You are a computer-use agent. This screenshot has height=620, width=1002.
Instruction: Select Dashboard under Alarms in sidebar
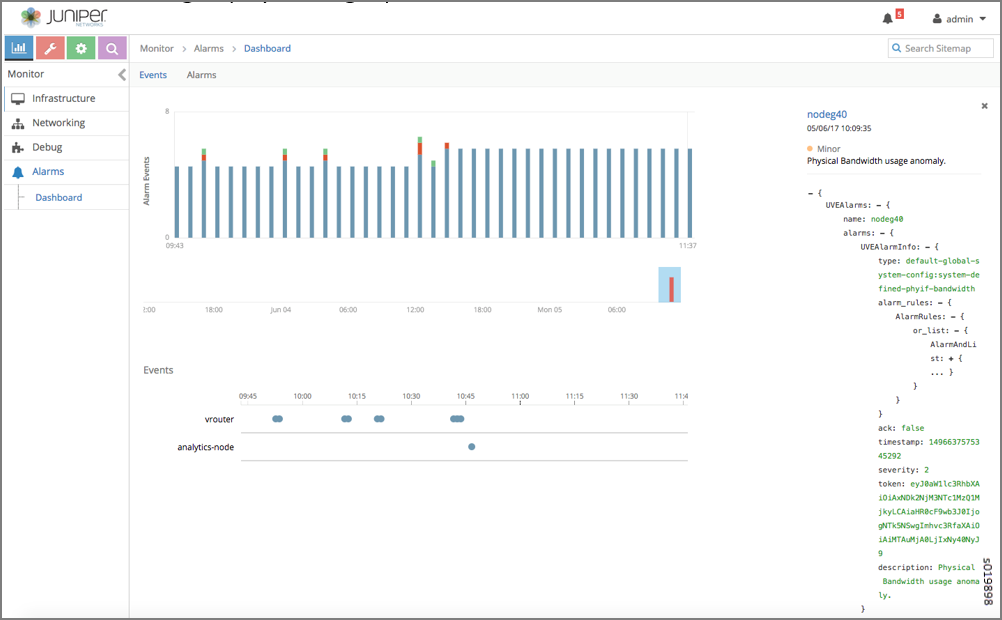pyautogui.click(x=59, y=198)
